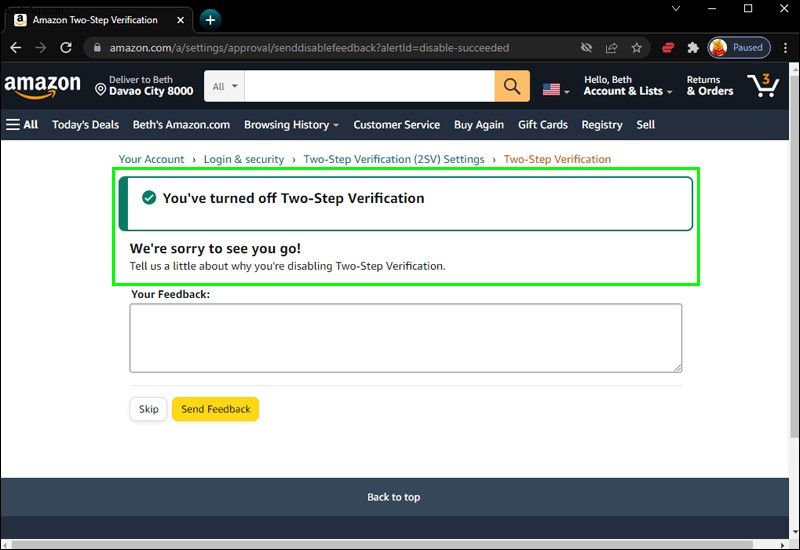Open Today's Deals

pos(85,125)
